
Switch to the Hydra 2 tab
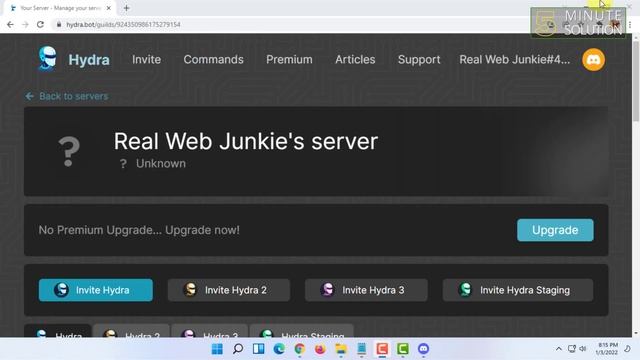coord(131,331)
